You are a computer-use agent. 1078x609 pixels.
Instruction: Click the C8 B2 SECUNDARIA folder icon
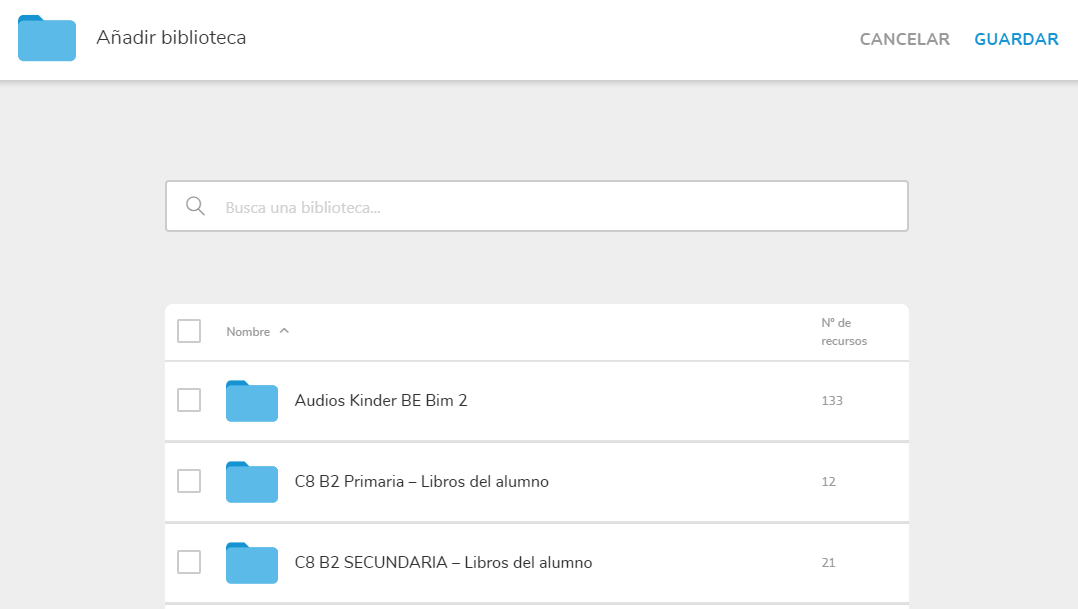pos(252,563)
